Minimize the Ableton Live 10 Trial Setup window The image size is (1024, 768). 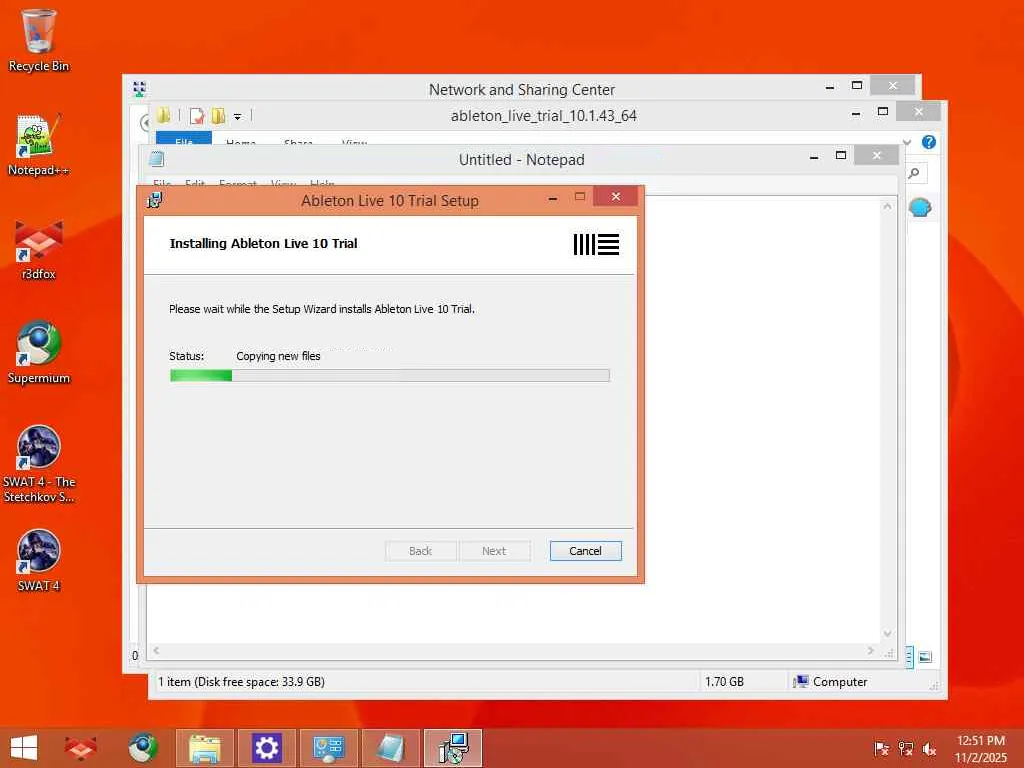pos(553,198)
